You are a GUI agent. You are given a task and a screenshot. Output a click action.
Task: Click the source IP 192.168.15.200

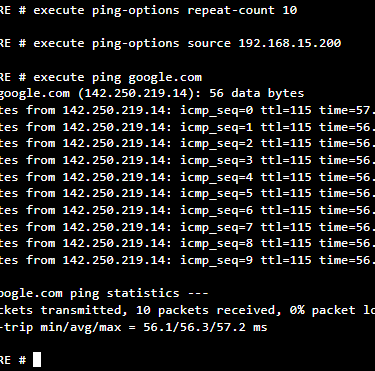tap(290, 43)
